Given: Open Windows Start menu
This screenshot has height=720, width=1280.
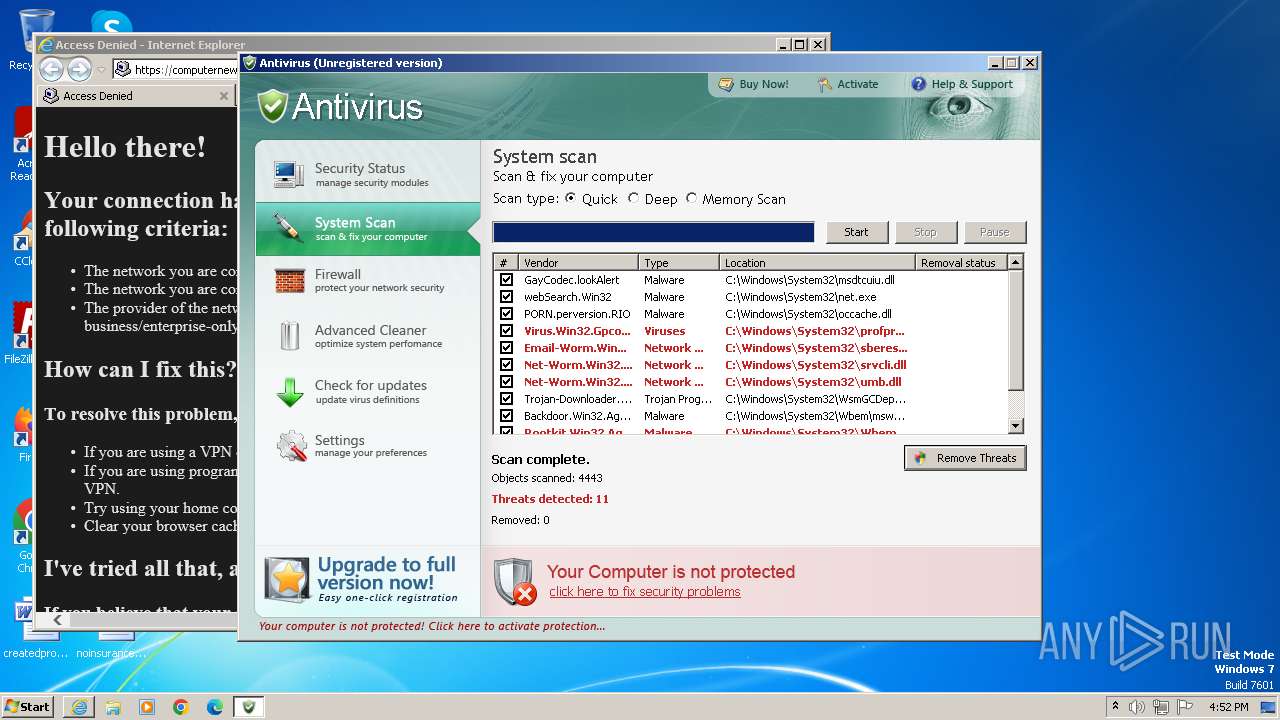Looking at the screenshot, I should click(x=28, y=707).
